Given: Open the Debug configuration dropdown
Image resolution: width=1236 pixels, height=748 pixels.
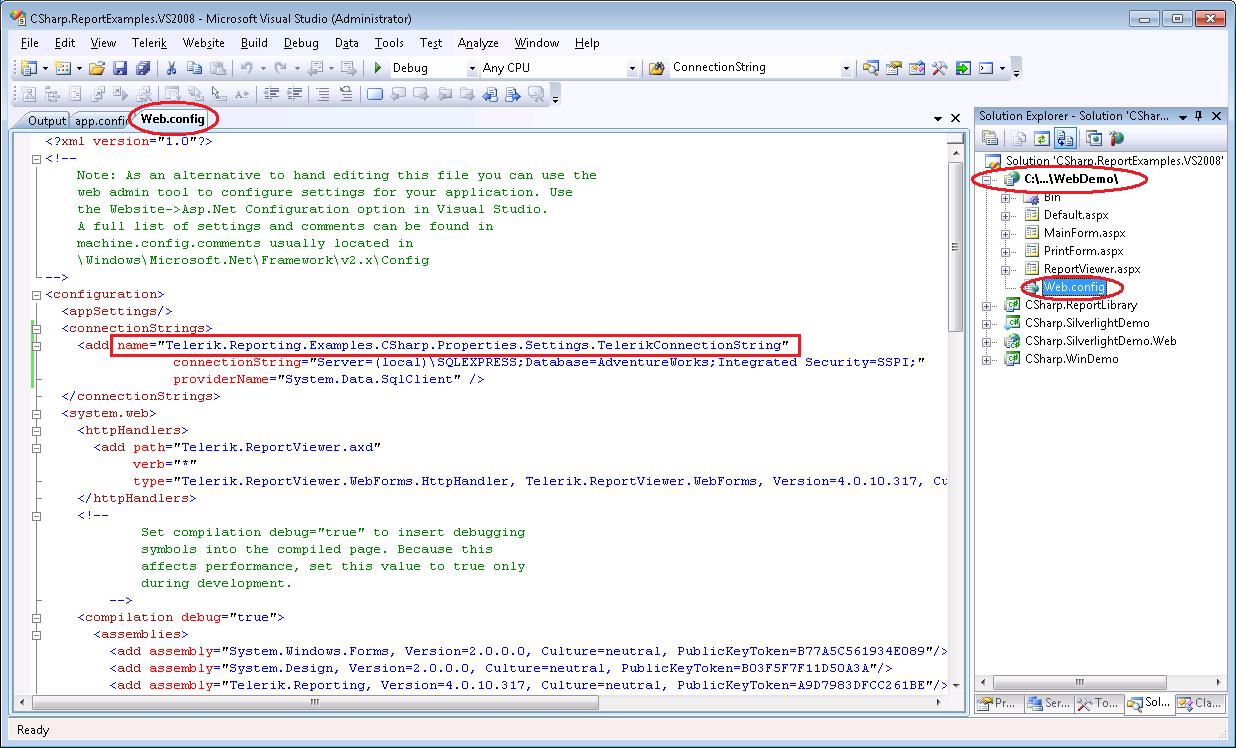Looking at the screenshot, I should coord(472,68).
